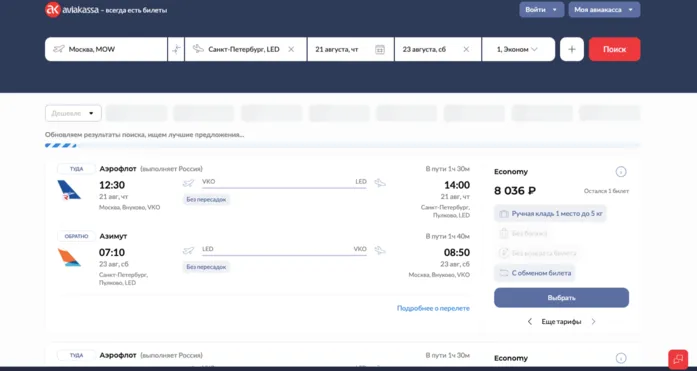Open departure date 21 августа field

350,49
